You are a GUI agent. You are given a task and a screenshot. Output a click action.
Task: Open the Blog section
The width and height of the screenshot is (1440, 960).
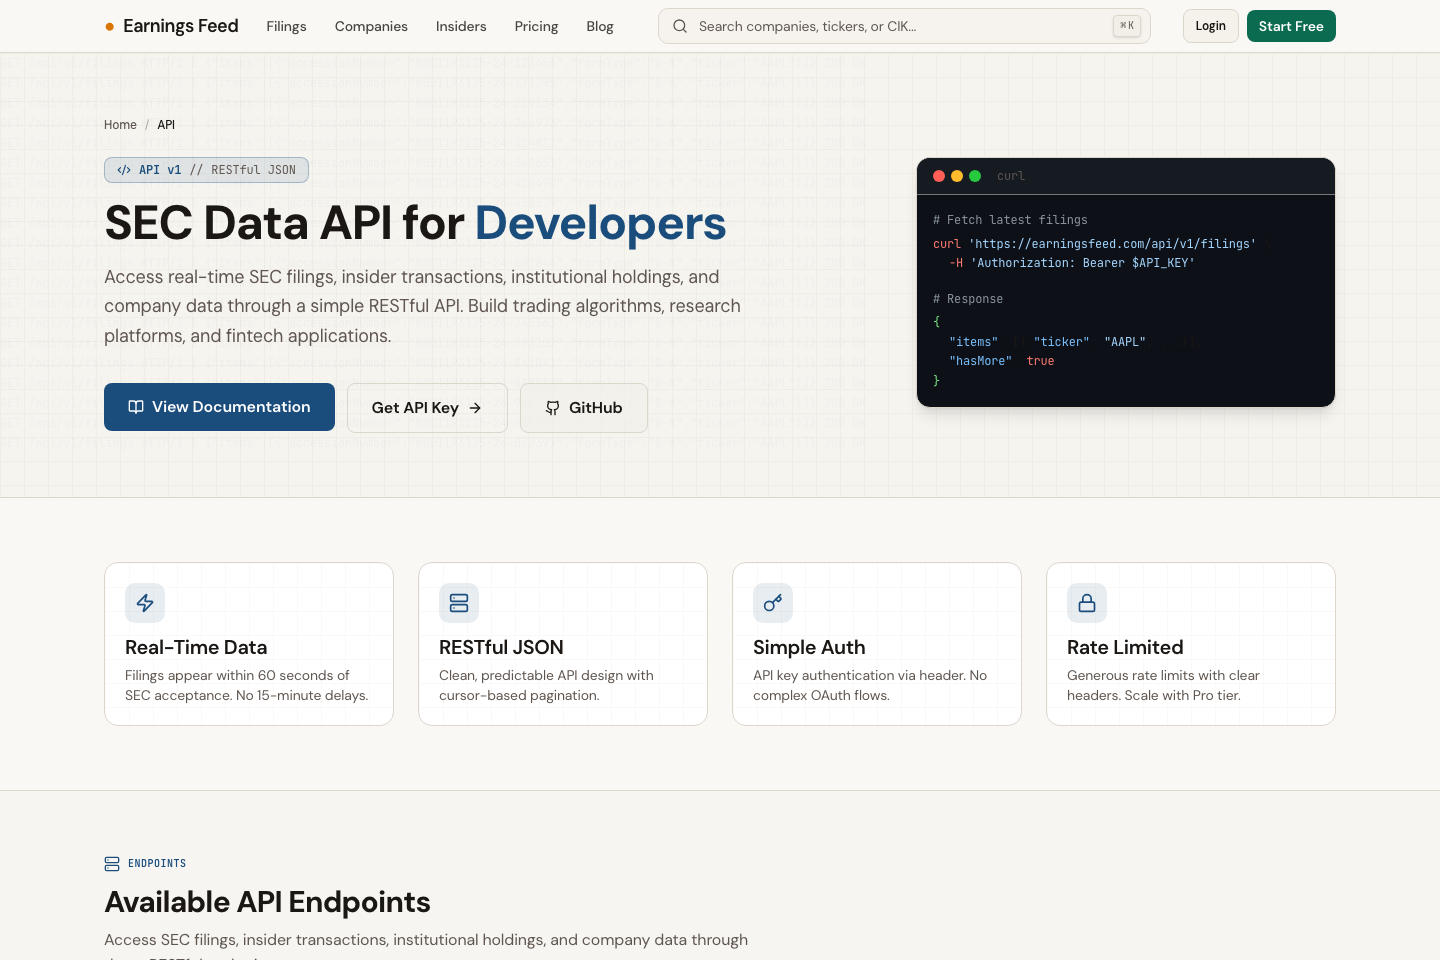click(x=599, y=26)
